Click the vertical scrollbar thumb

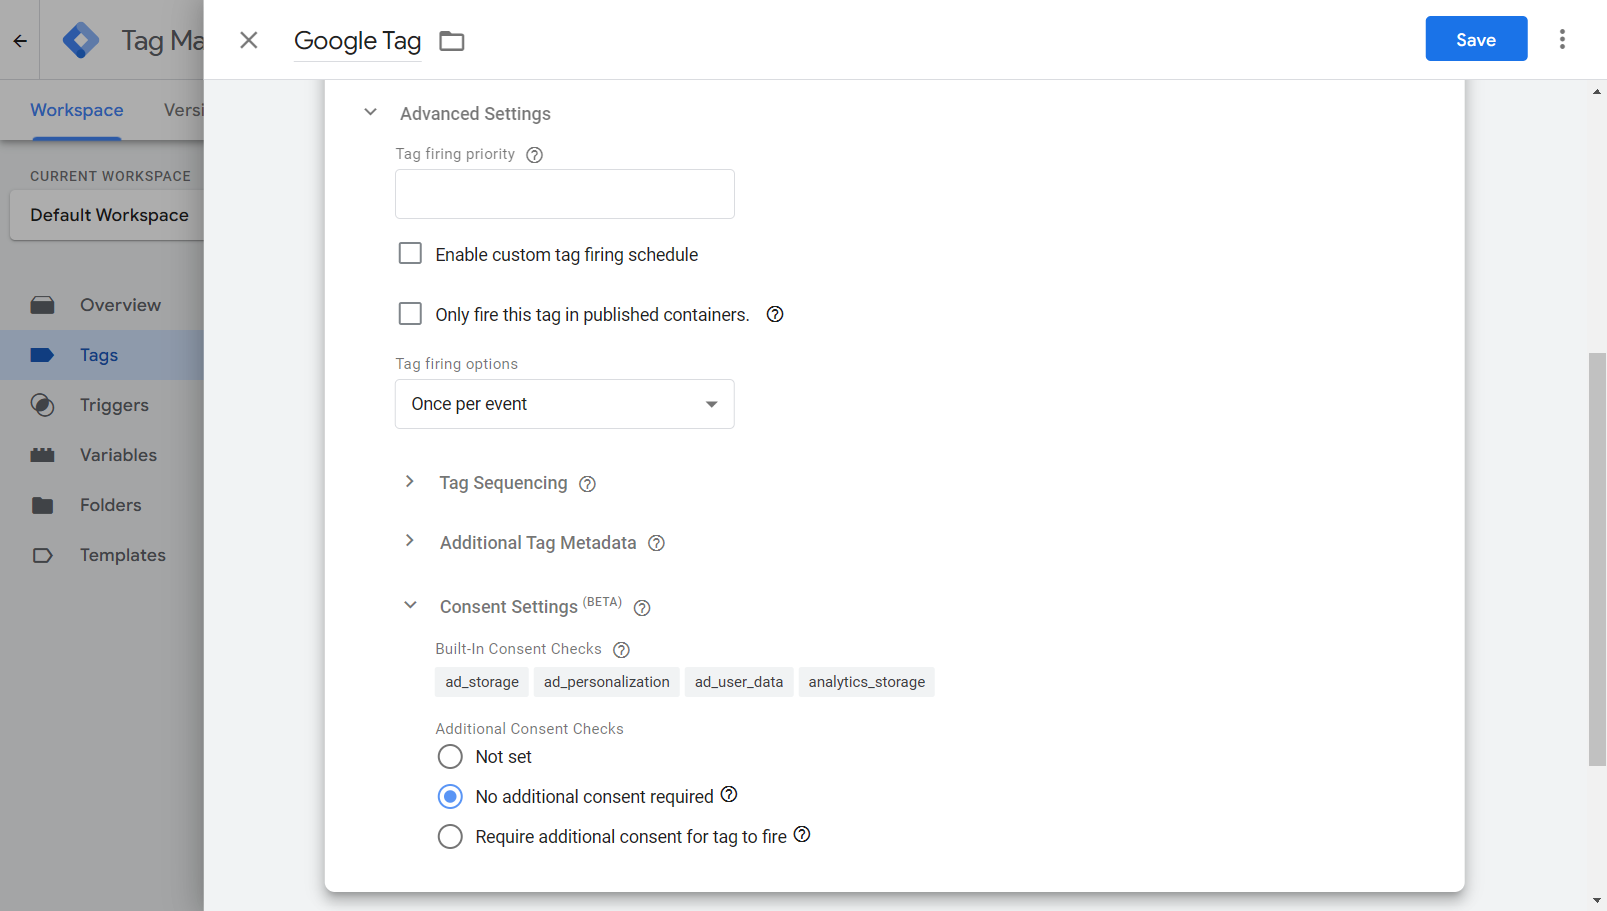(x=1597, y=558)
